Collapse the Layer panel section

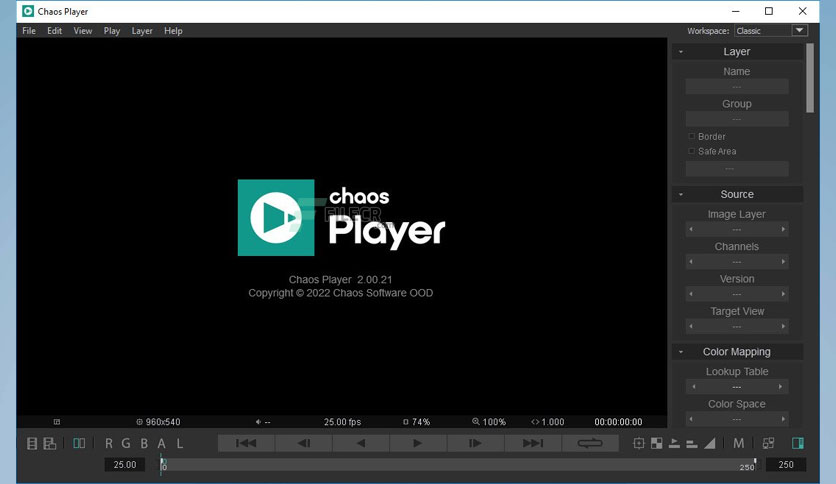pyautogui.click(x=681, y=52)
